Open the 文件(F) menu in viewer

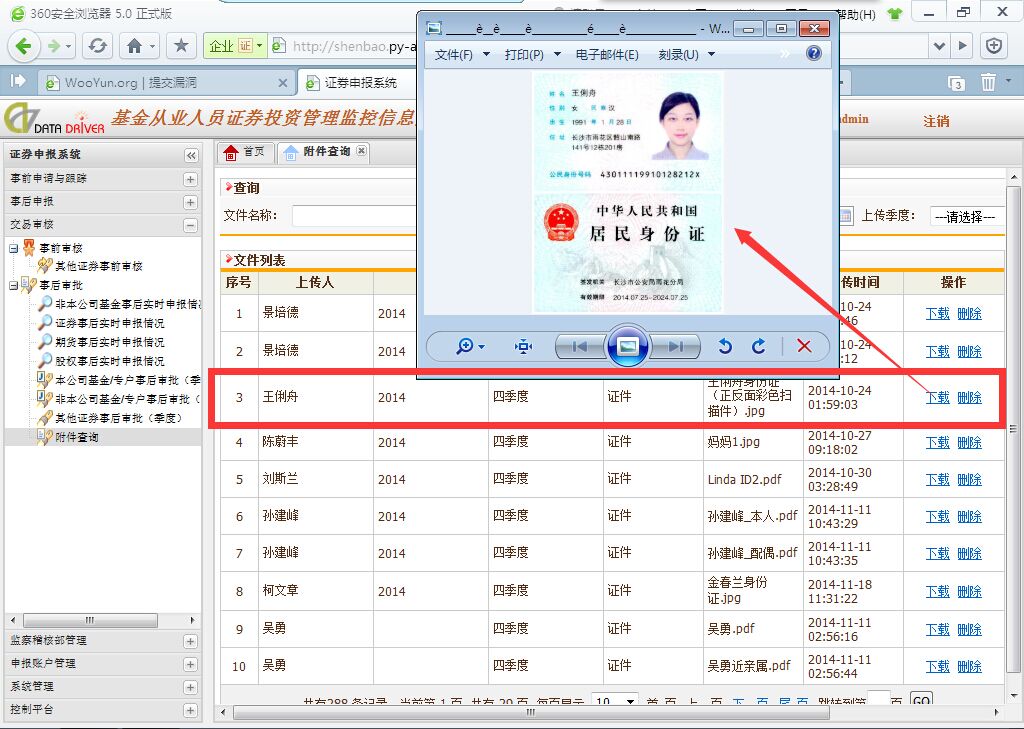(461, 54)
